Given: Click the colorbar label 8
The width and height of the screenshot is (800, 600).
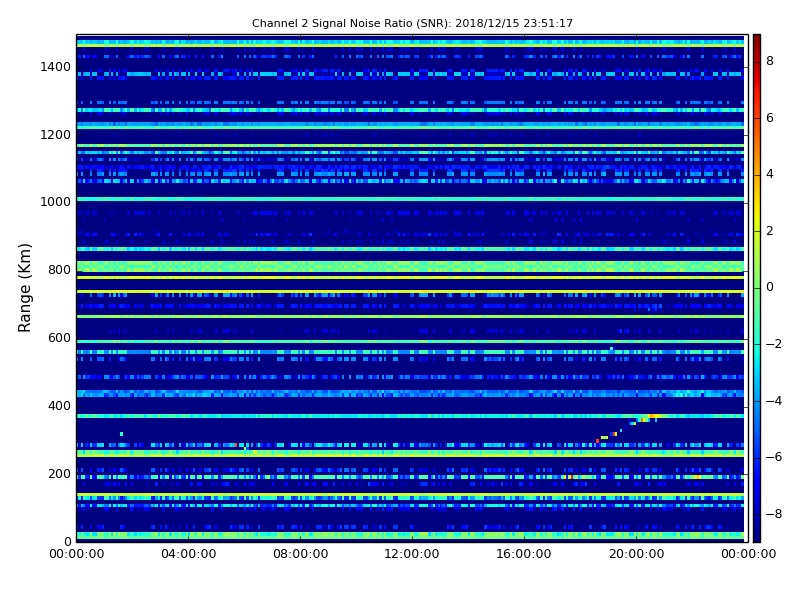Looking at the screenshot, I should tap(770, 61).
